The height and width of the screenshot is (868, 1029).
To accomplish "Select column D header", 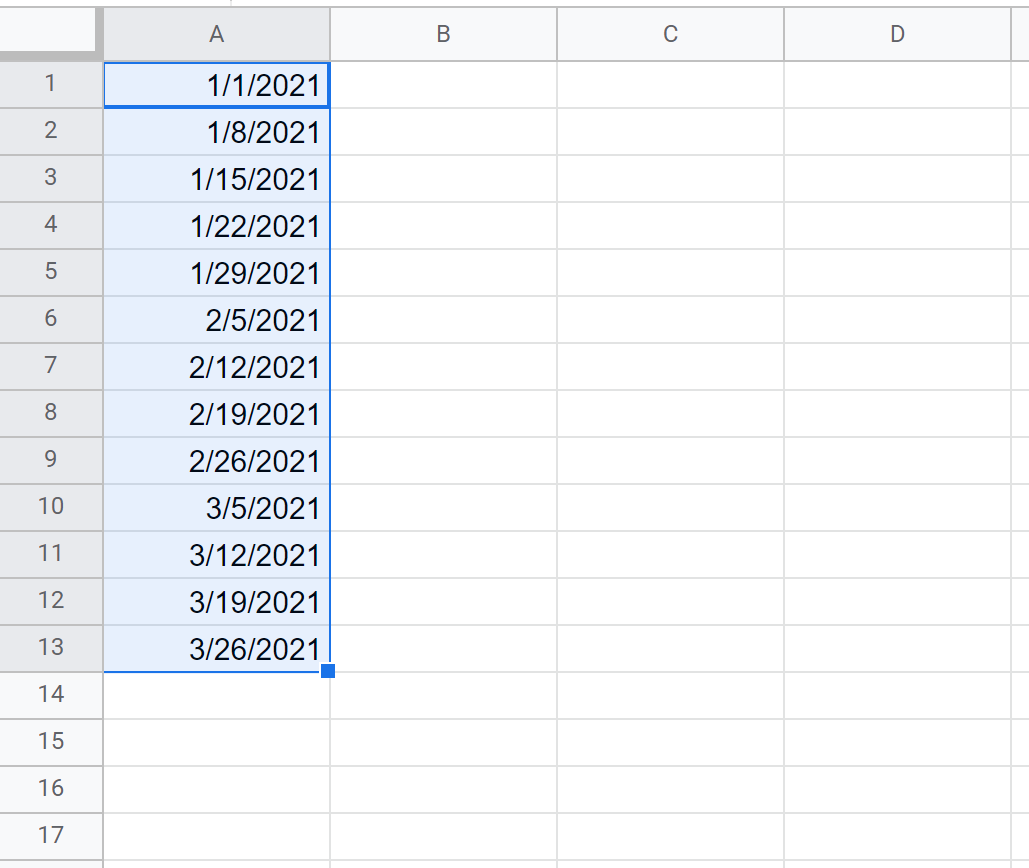I will 897,35.
